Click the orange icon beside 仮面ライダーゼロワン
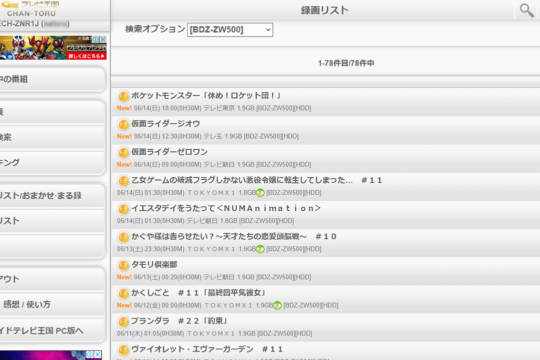Screen dimensions: 540x360 click(x=123, y=153)
